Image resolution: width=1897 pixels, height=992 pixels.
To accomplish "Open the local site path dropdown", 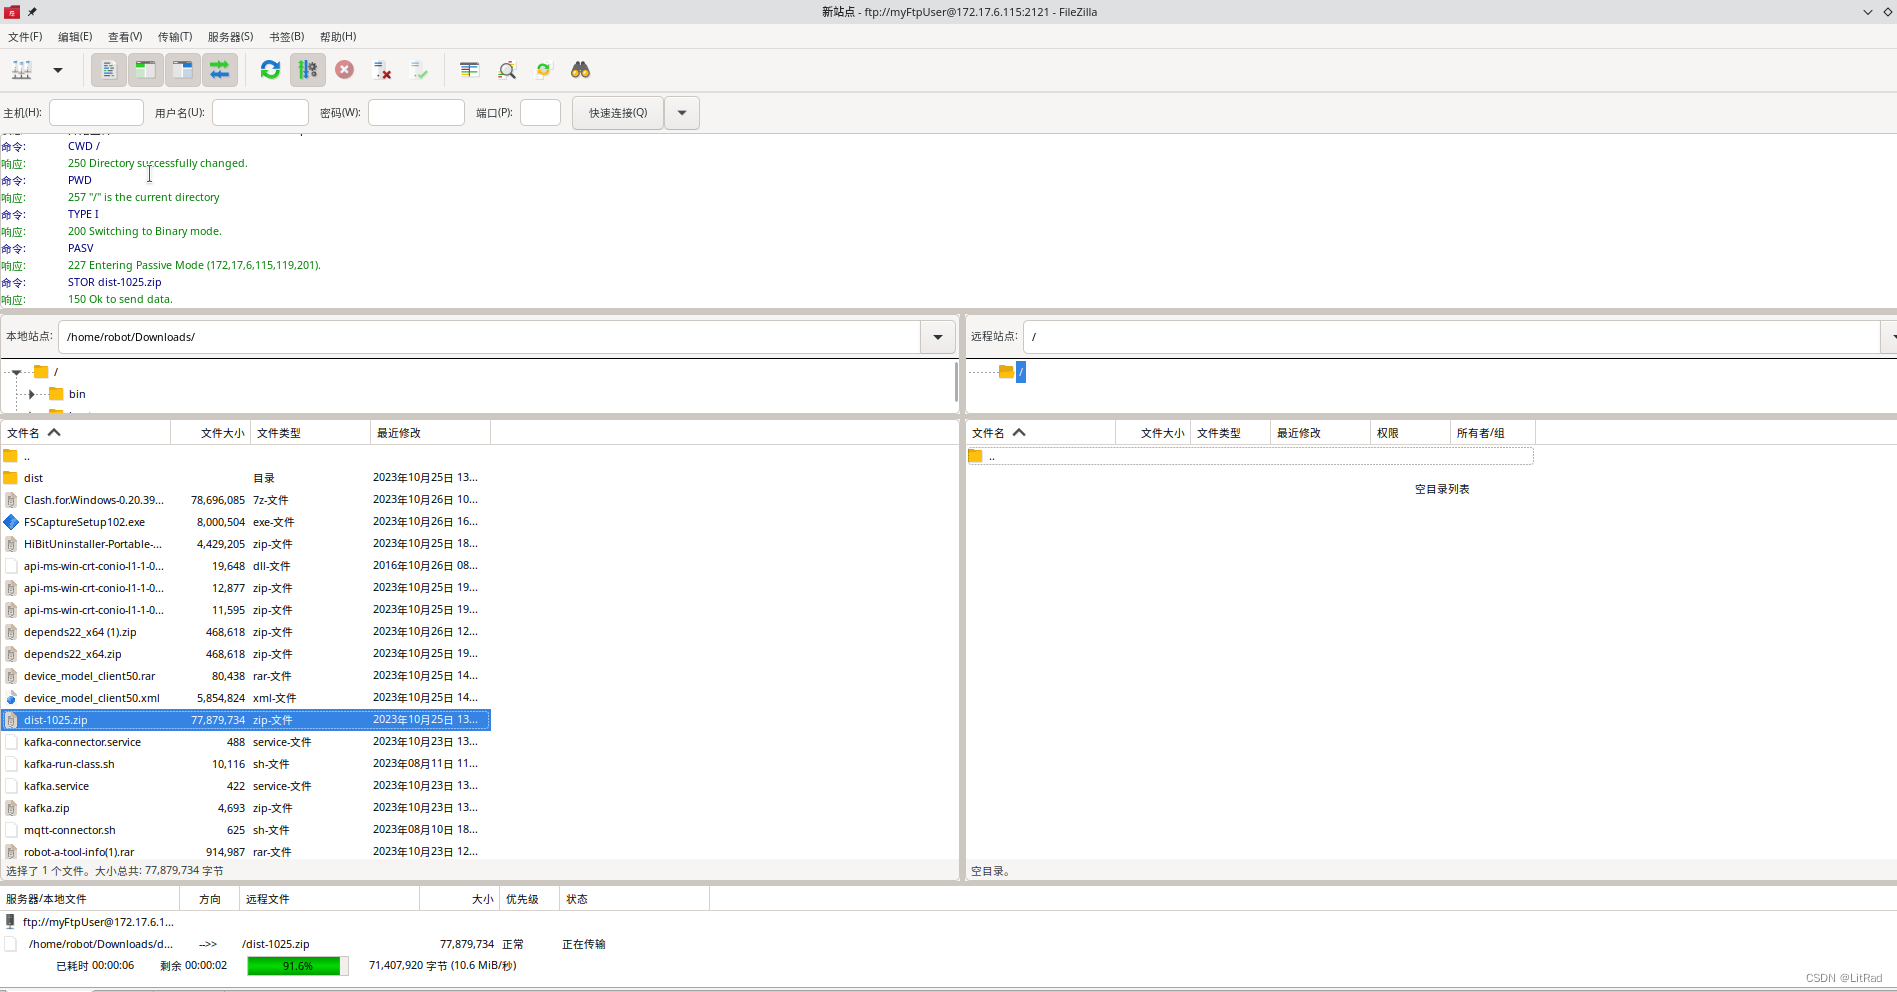I will 938,337.
